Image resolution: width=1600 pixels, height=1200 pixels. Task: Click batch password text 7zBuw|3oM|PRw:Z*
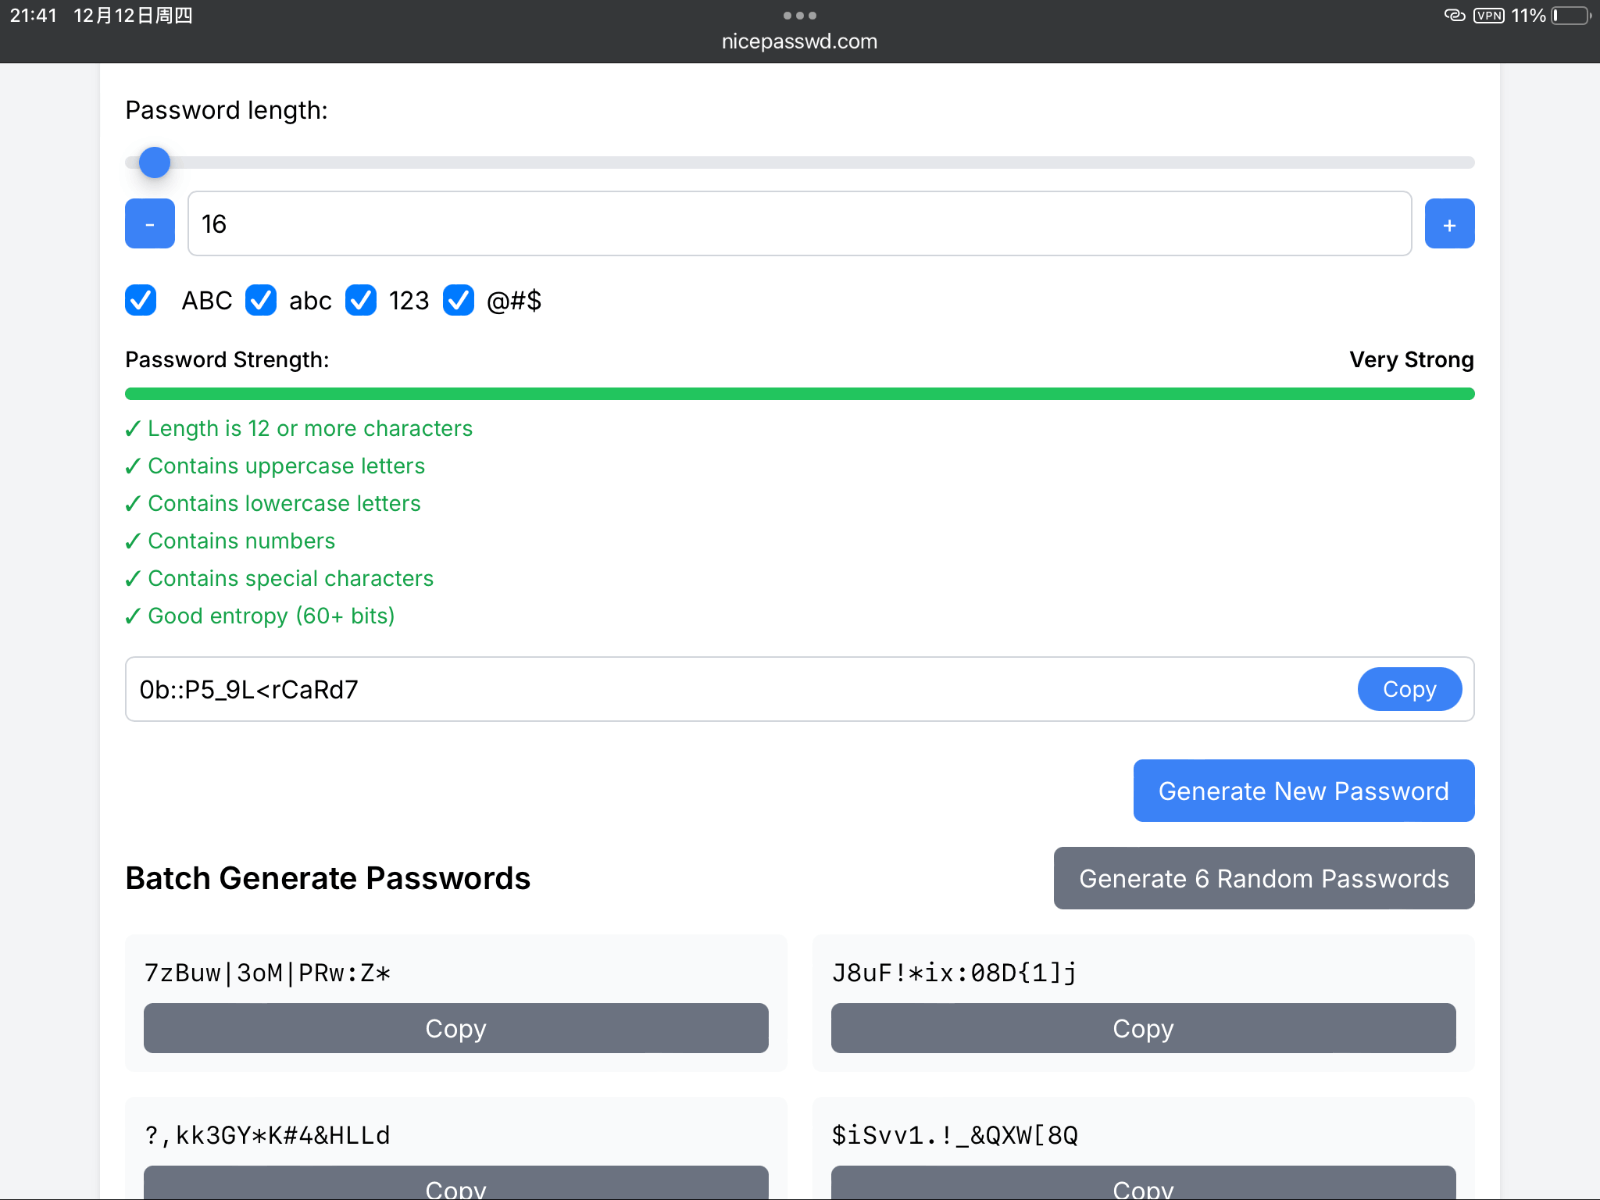point(267,973)
